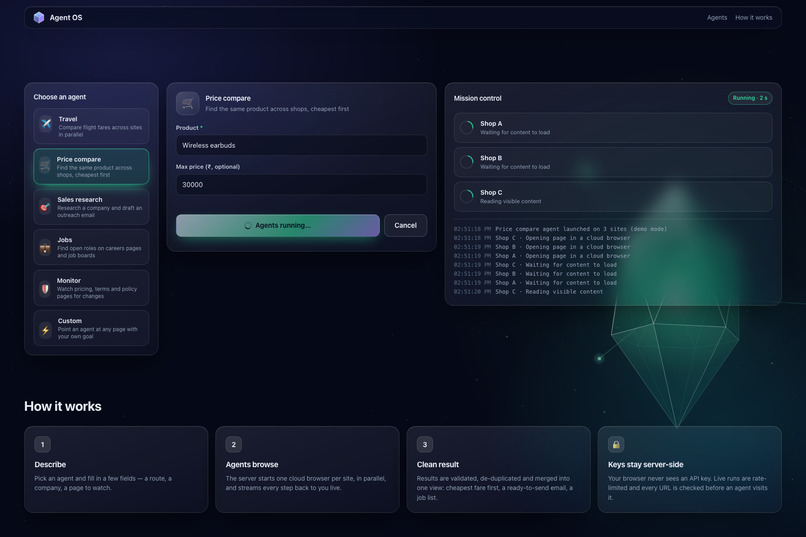Click the Shop A loading spinner
The height and width of the screenshot is (537, 806).
coord(467,127)
